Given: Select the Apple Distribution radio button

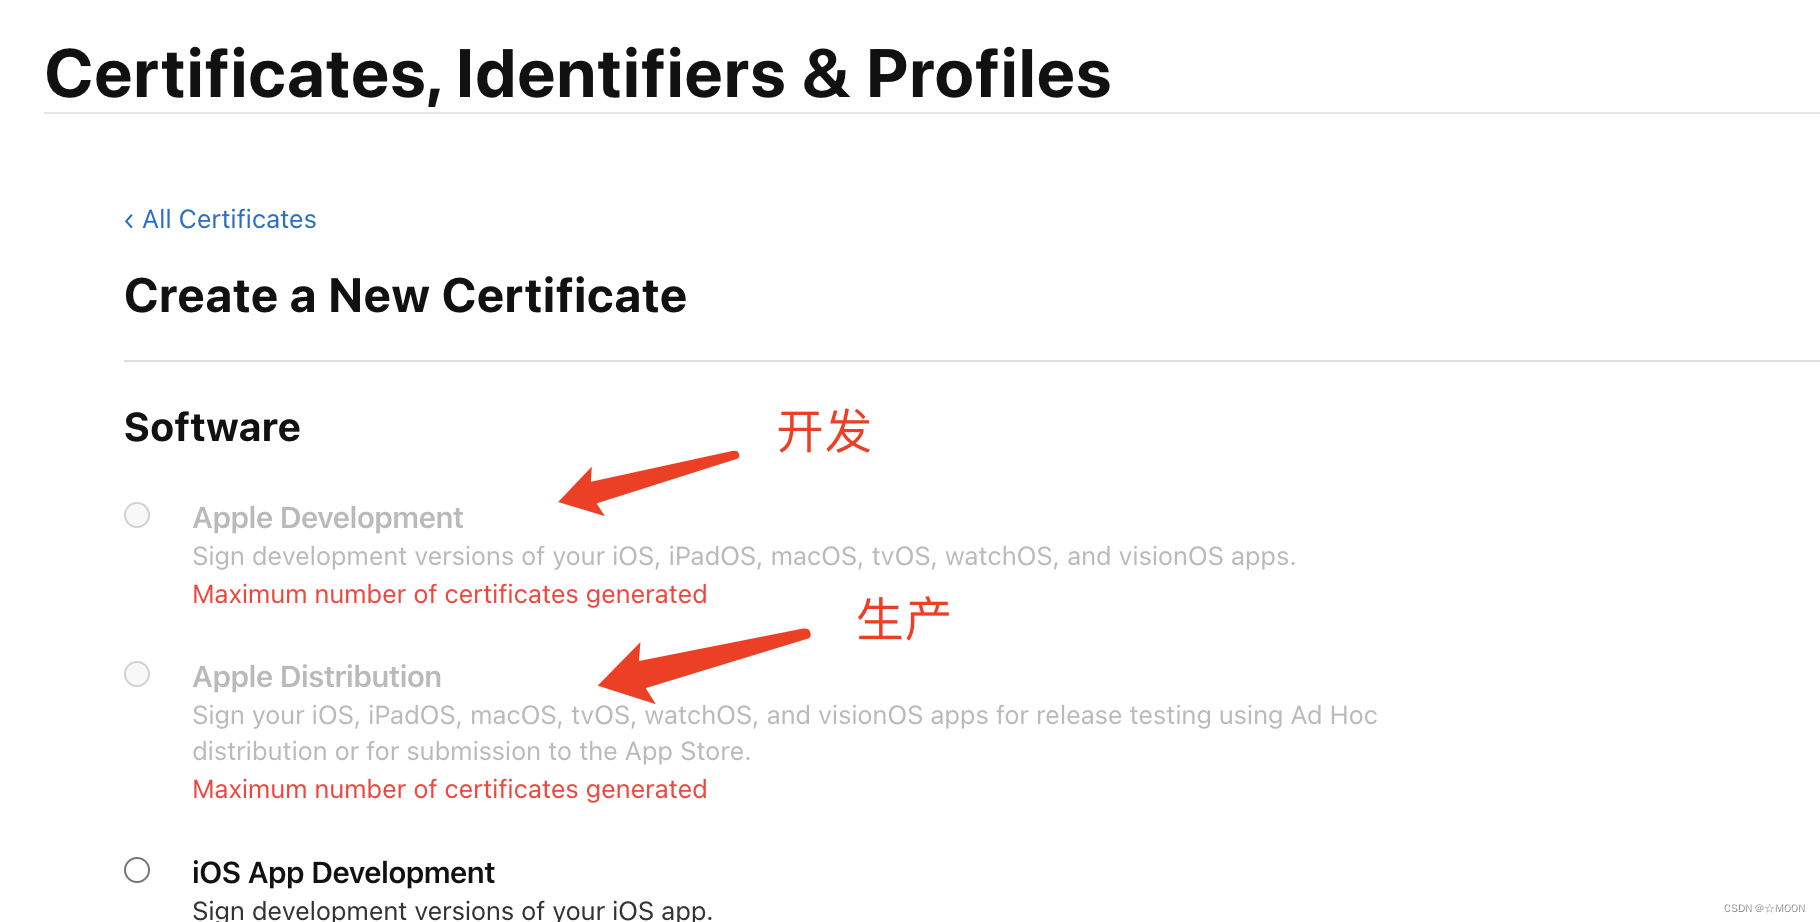Looking at the screenshot, I should (137, 674).
